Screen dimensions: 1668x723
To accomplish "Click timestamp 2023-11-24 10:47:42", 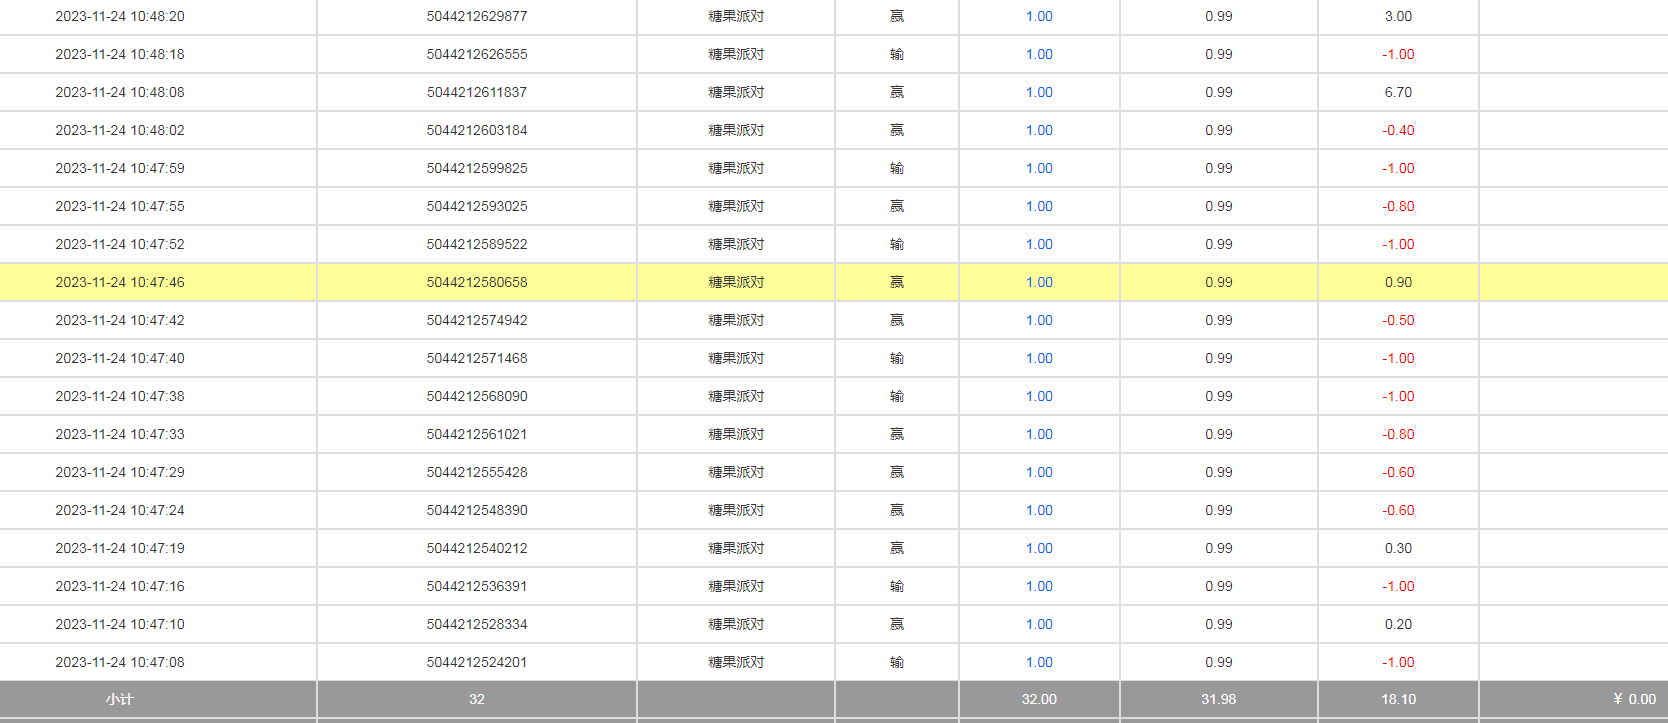I will tap(120, 320).
